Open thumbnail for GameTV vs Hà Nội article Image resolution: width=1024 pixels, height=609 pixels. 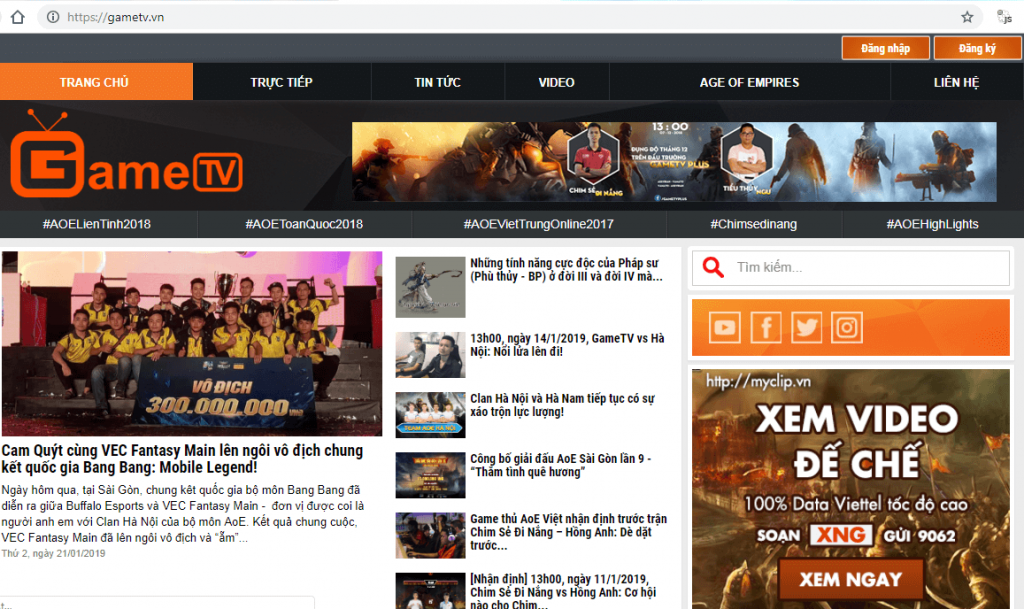point(430,354)
